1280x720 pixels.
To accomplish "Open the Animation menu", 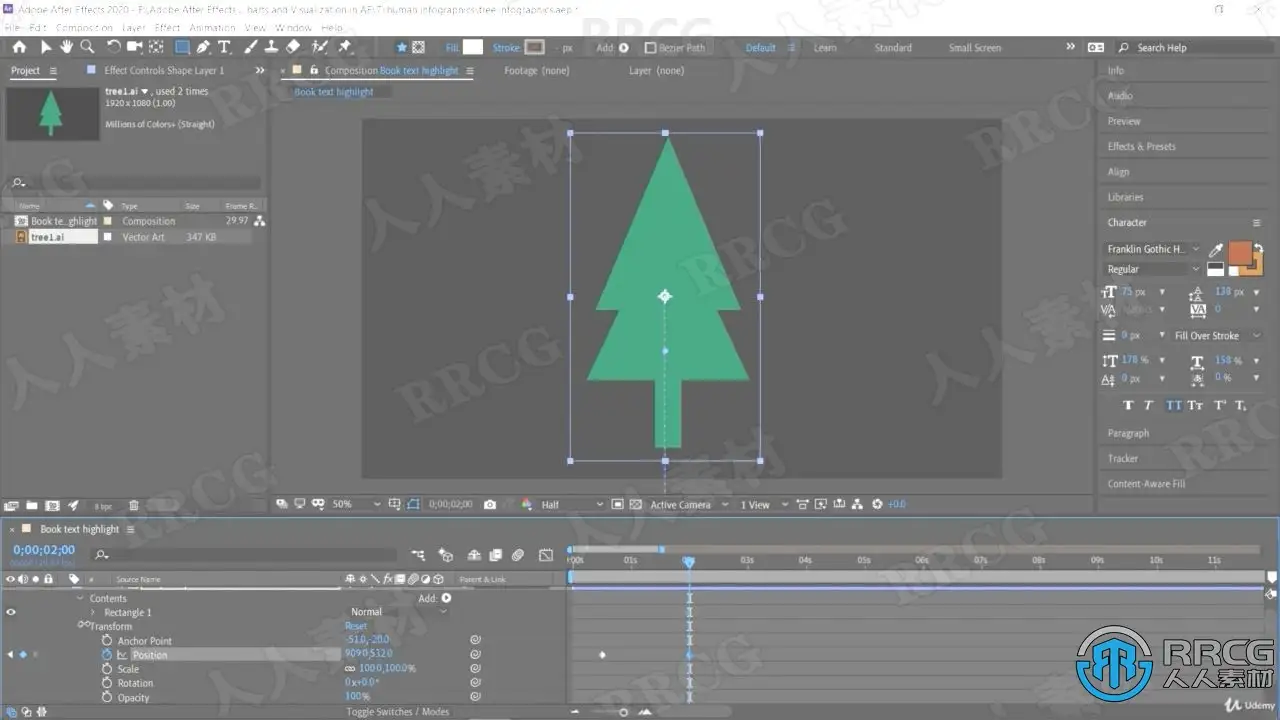I will (212, 28).
